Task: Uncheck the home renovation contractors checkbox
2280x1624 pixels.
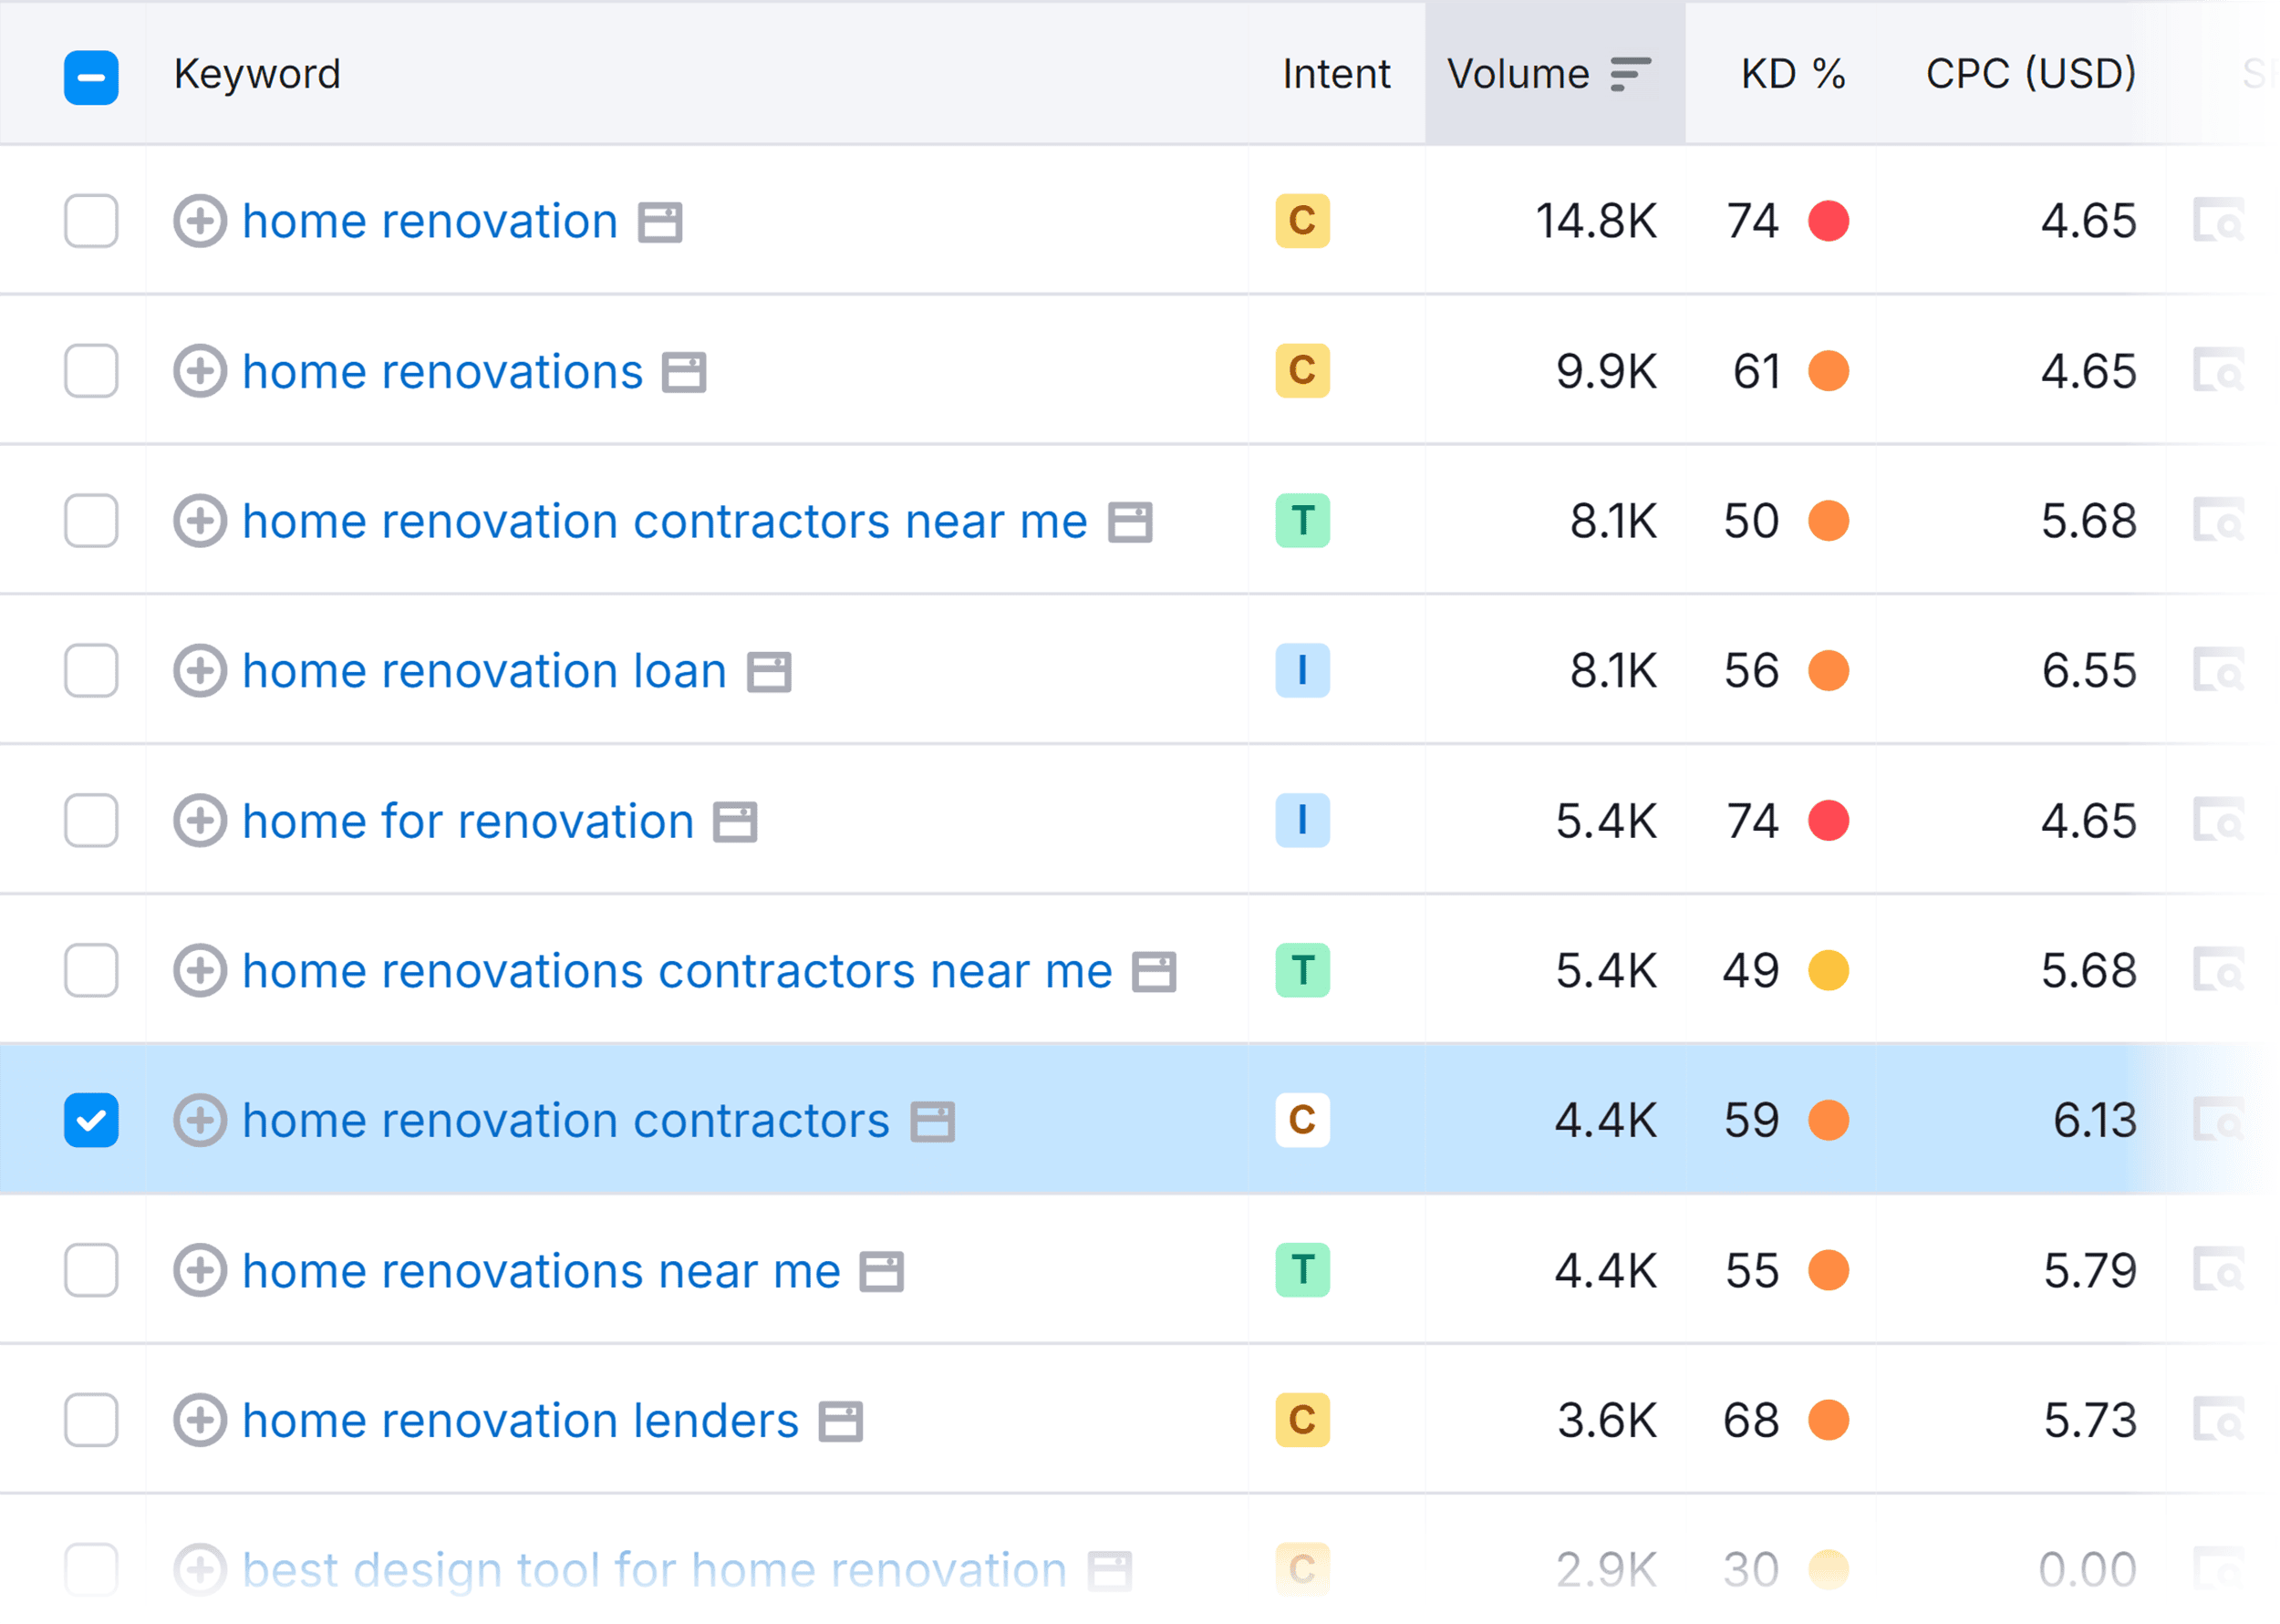Action: 91,1120
